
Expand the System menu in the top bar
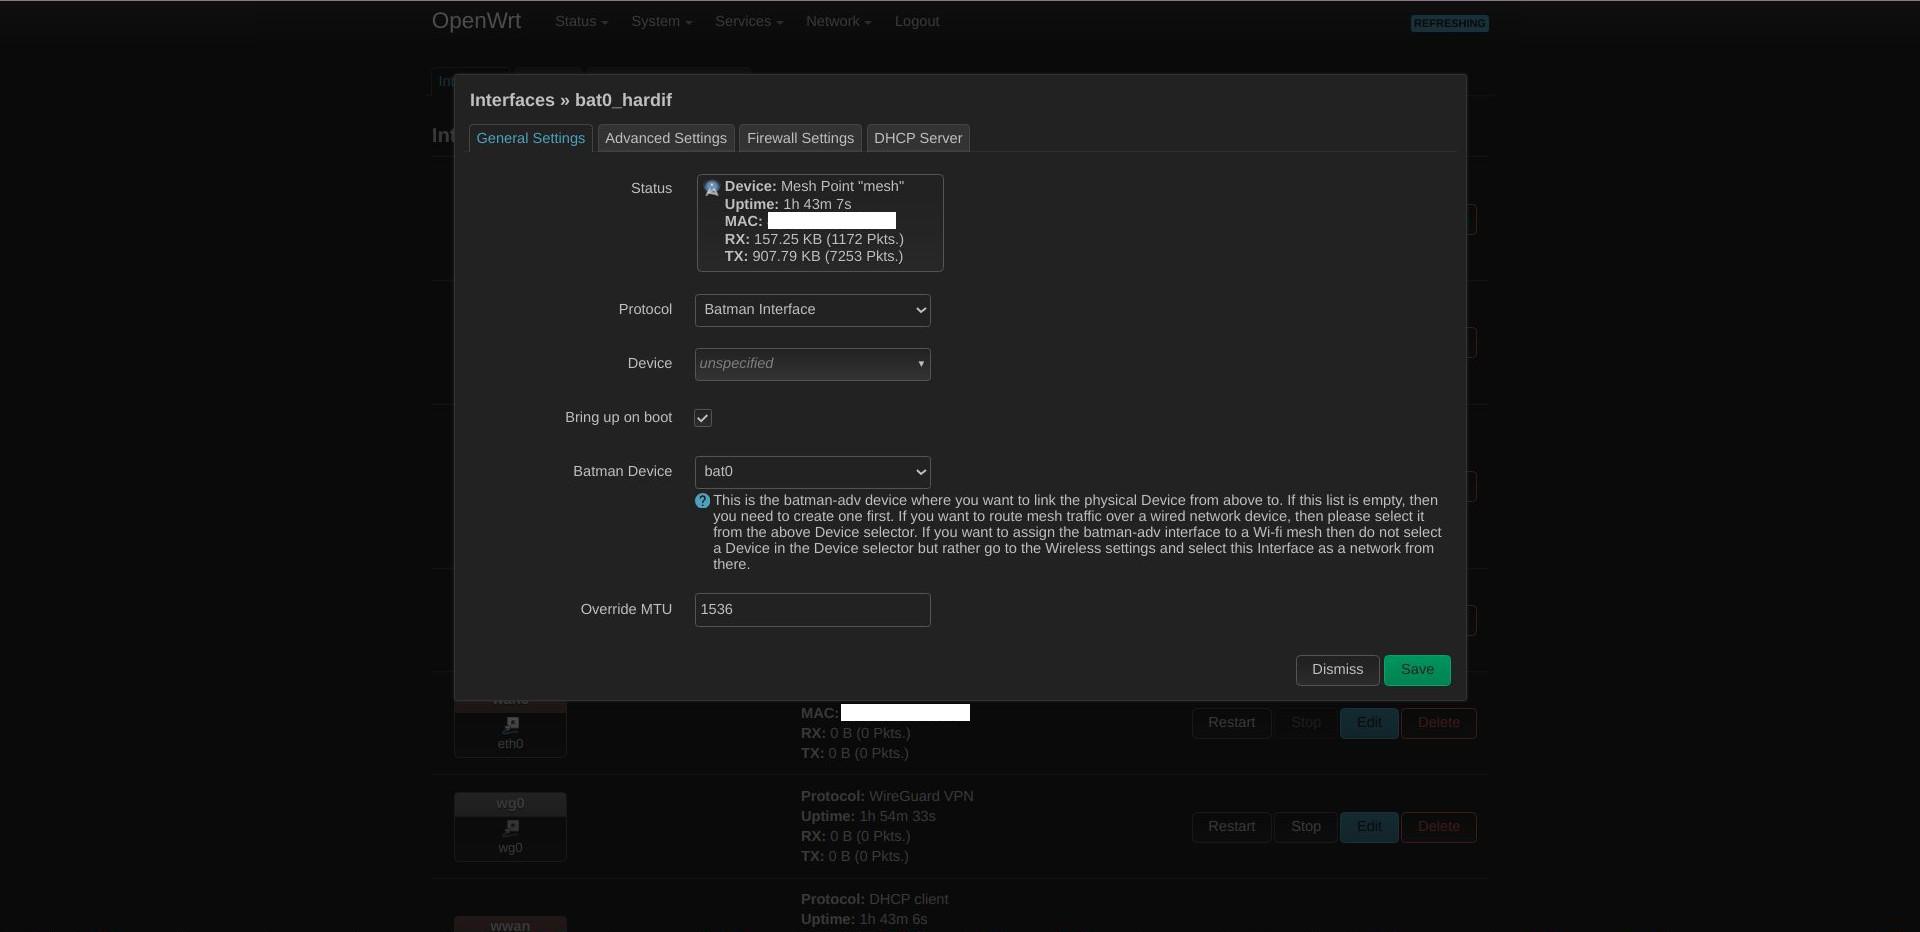tap(661, 21)
